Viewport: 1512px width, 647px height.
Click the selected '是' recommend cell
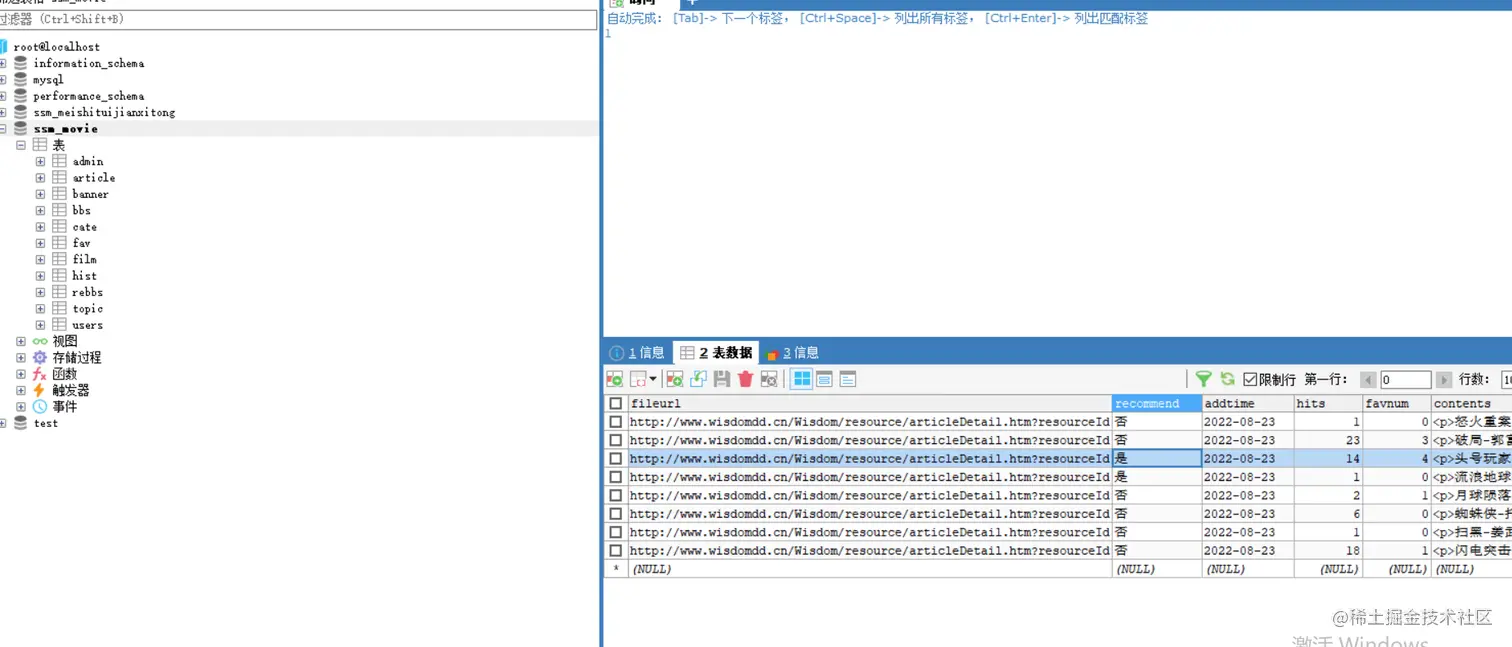pos(1157,459)
